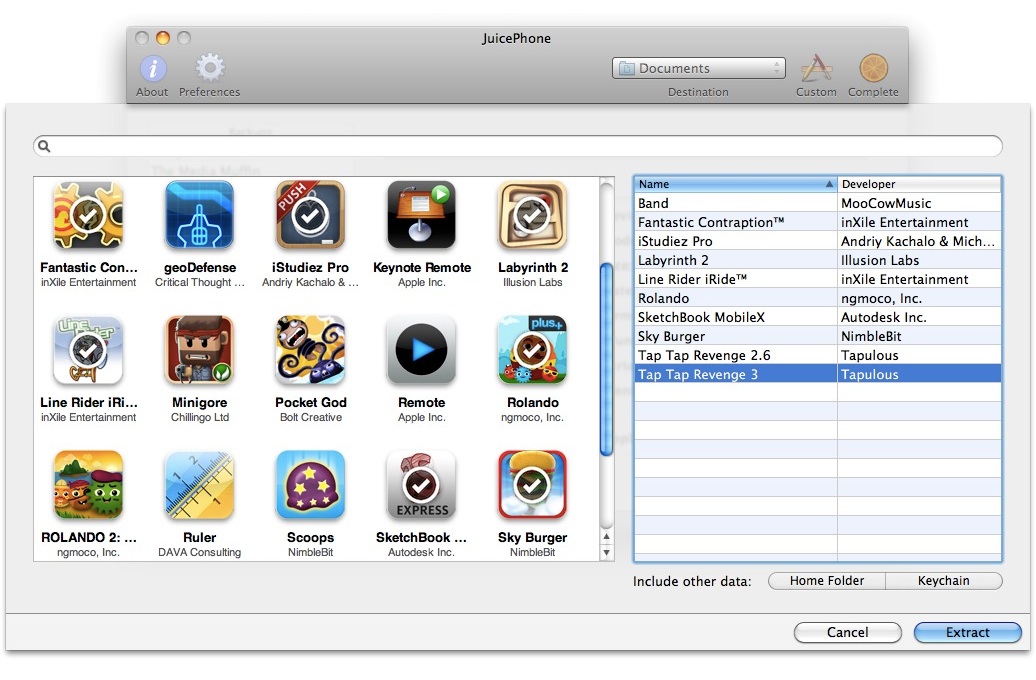
Task: Select the Line Rider iRide™ list row
Action: point(818,280)
